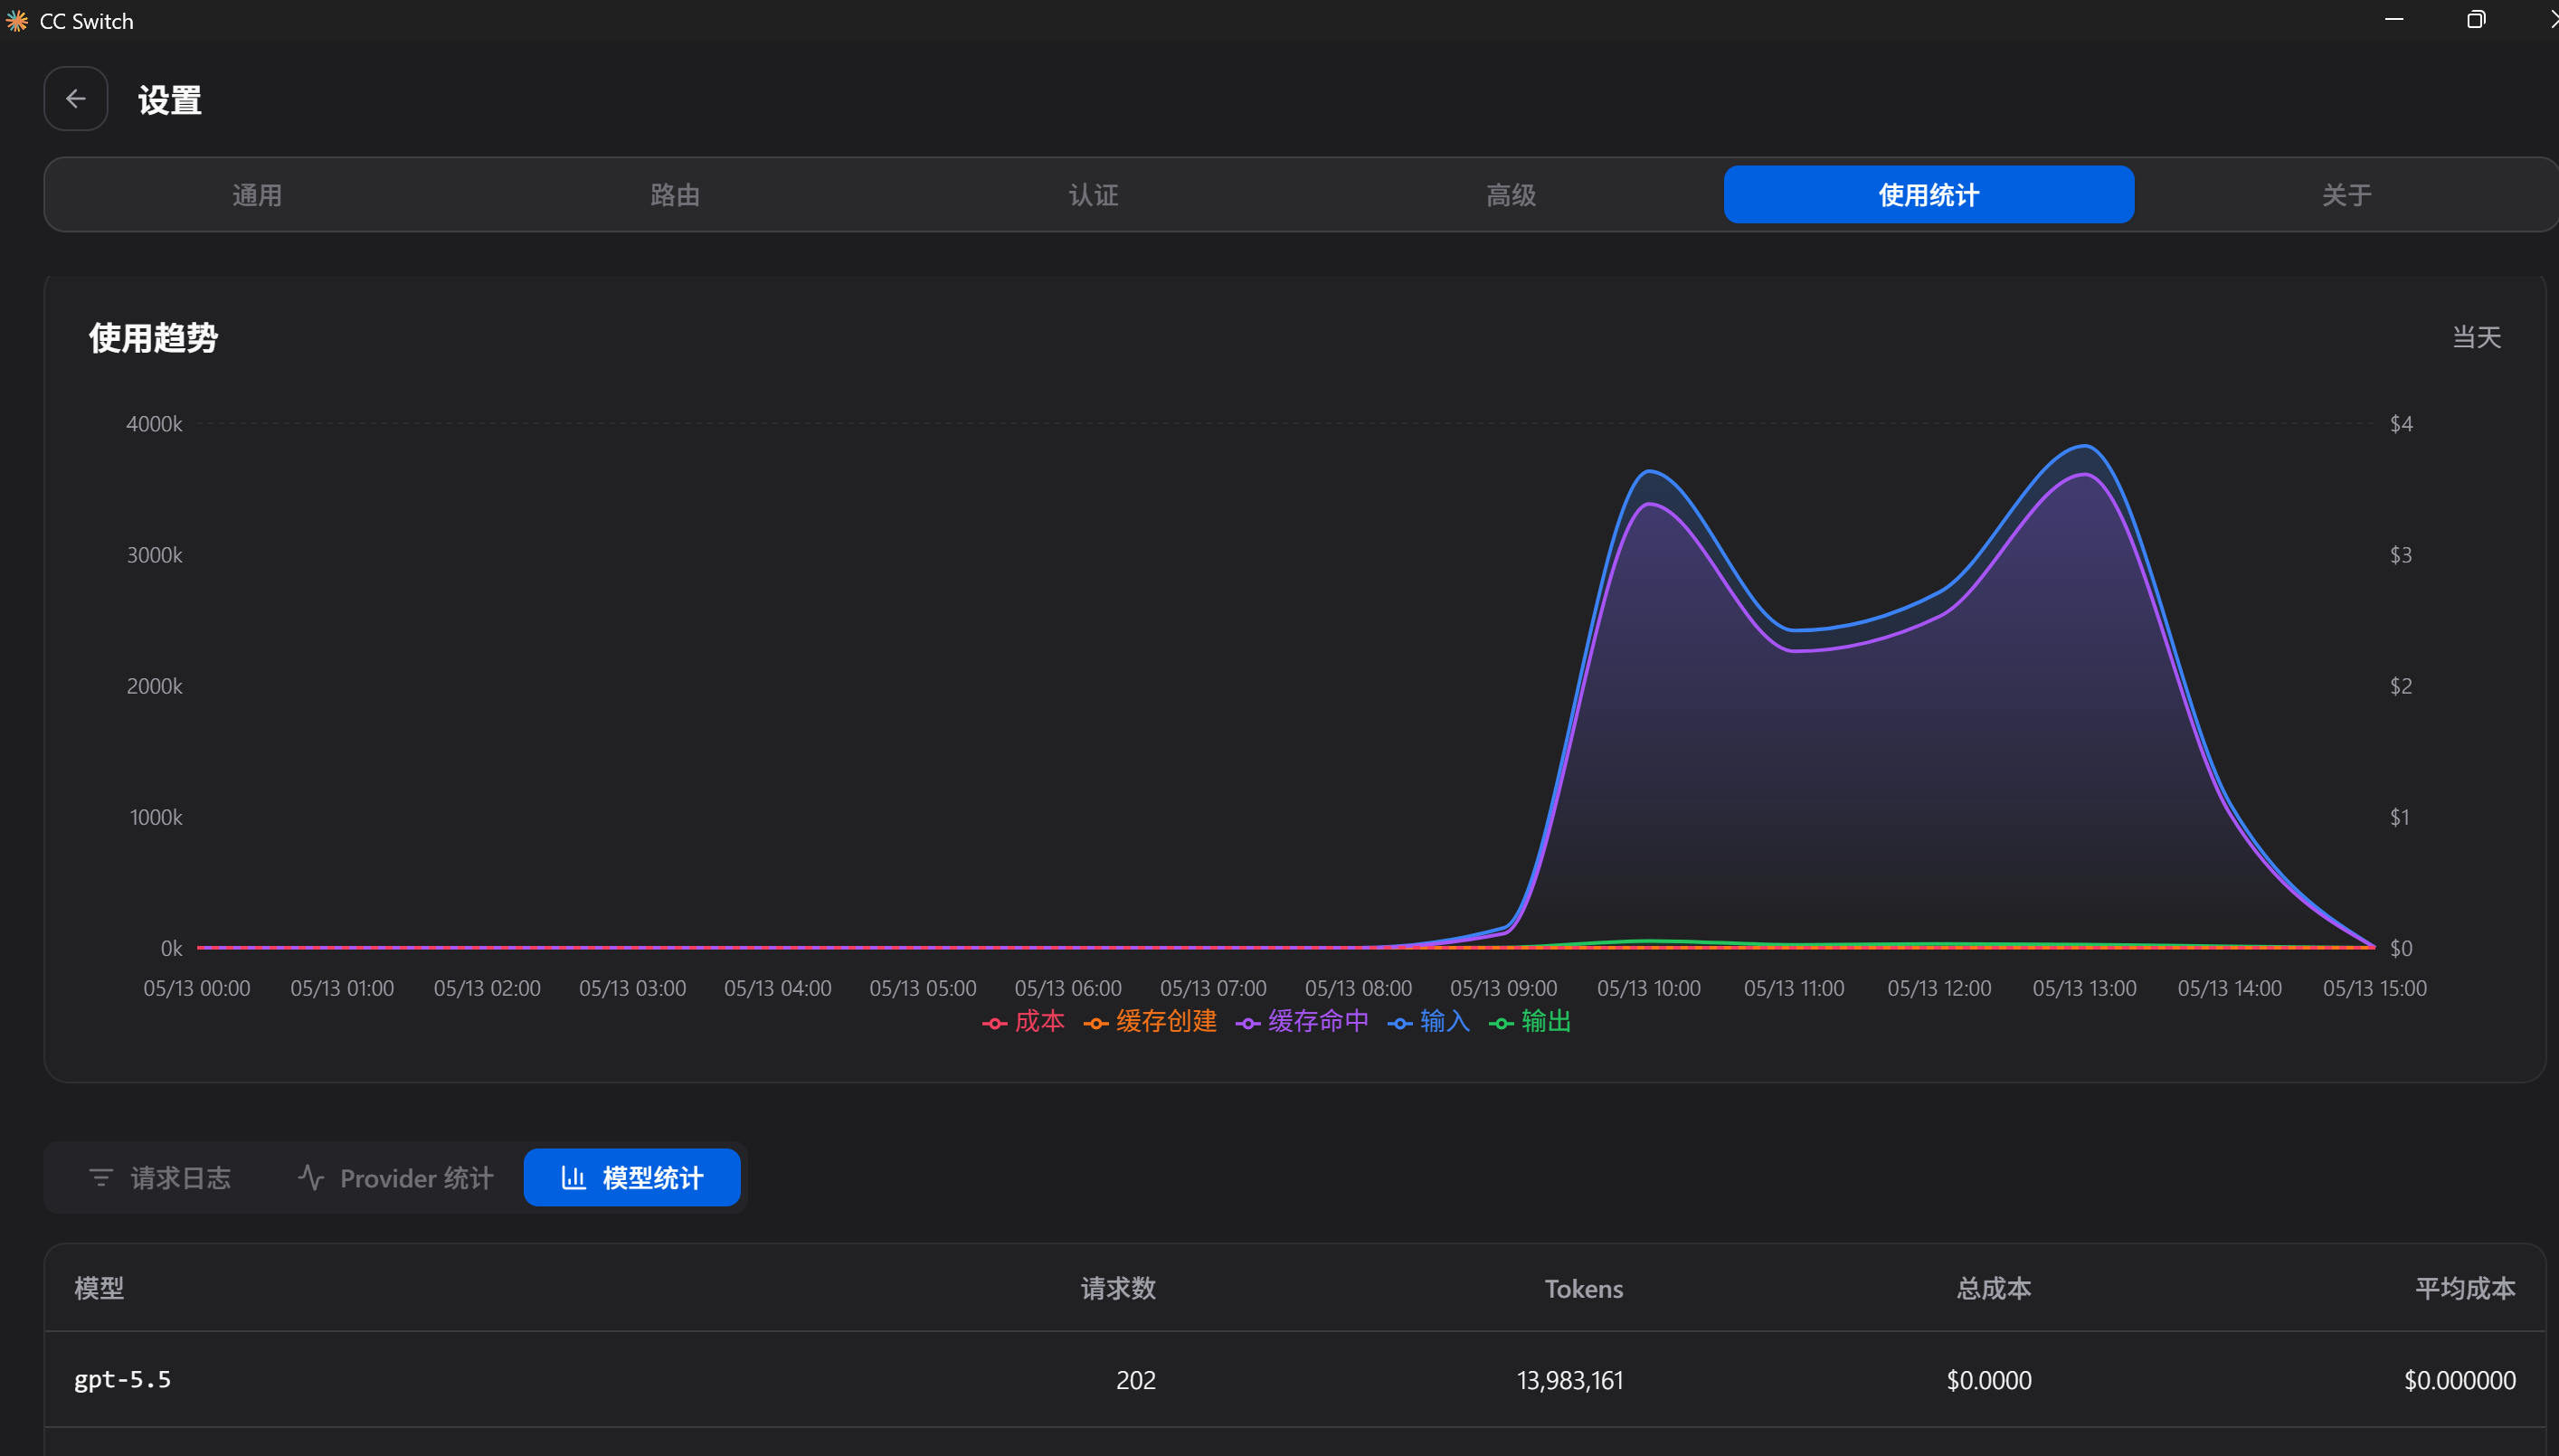Hide the 输入 input series in legend
This screenshot has width=2559, height=1456.
click(x=1429, y=1022)
